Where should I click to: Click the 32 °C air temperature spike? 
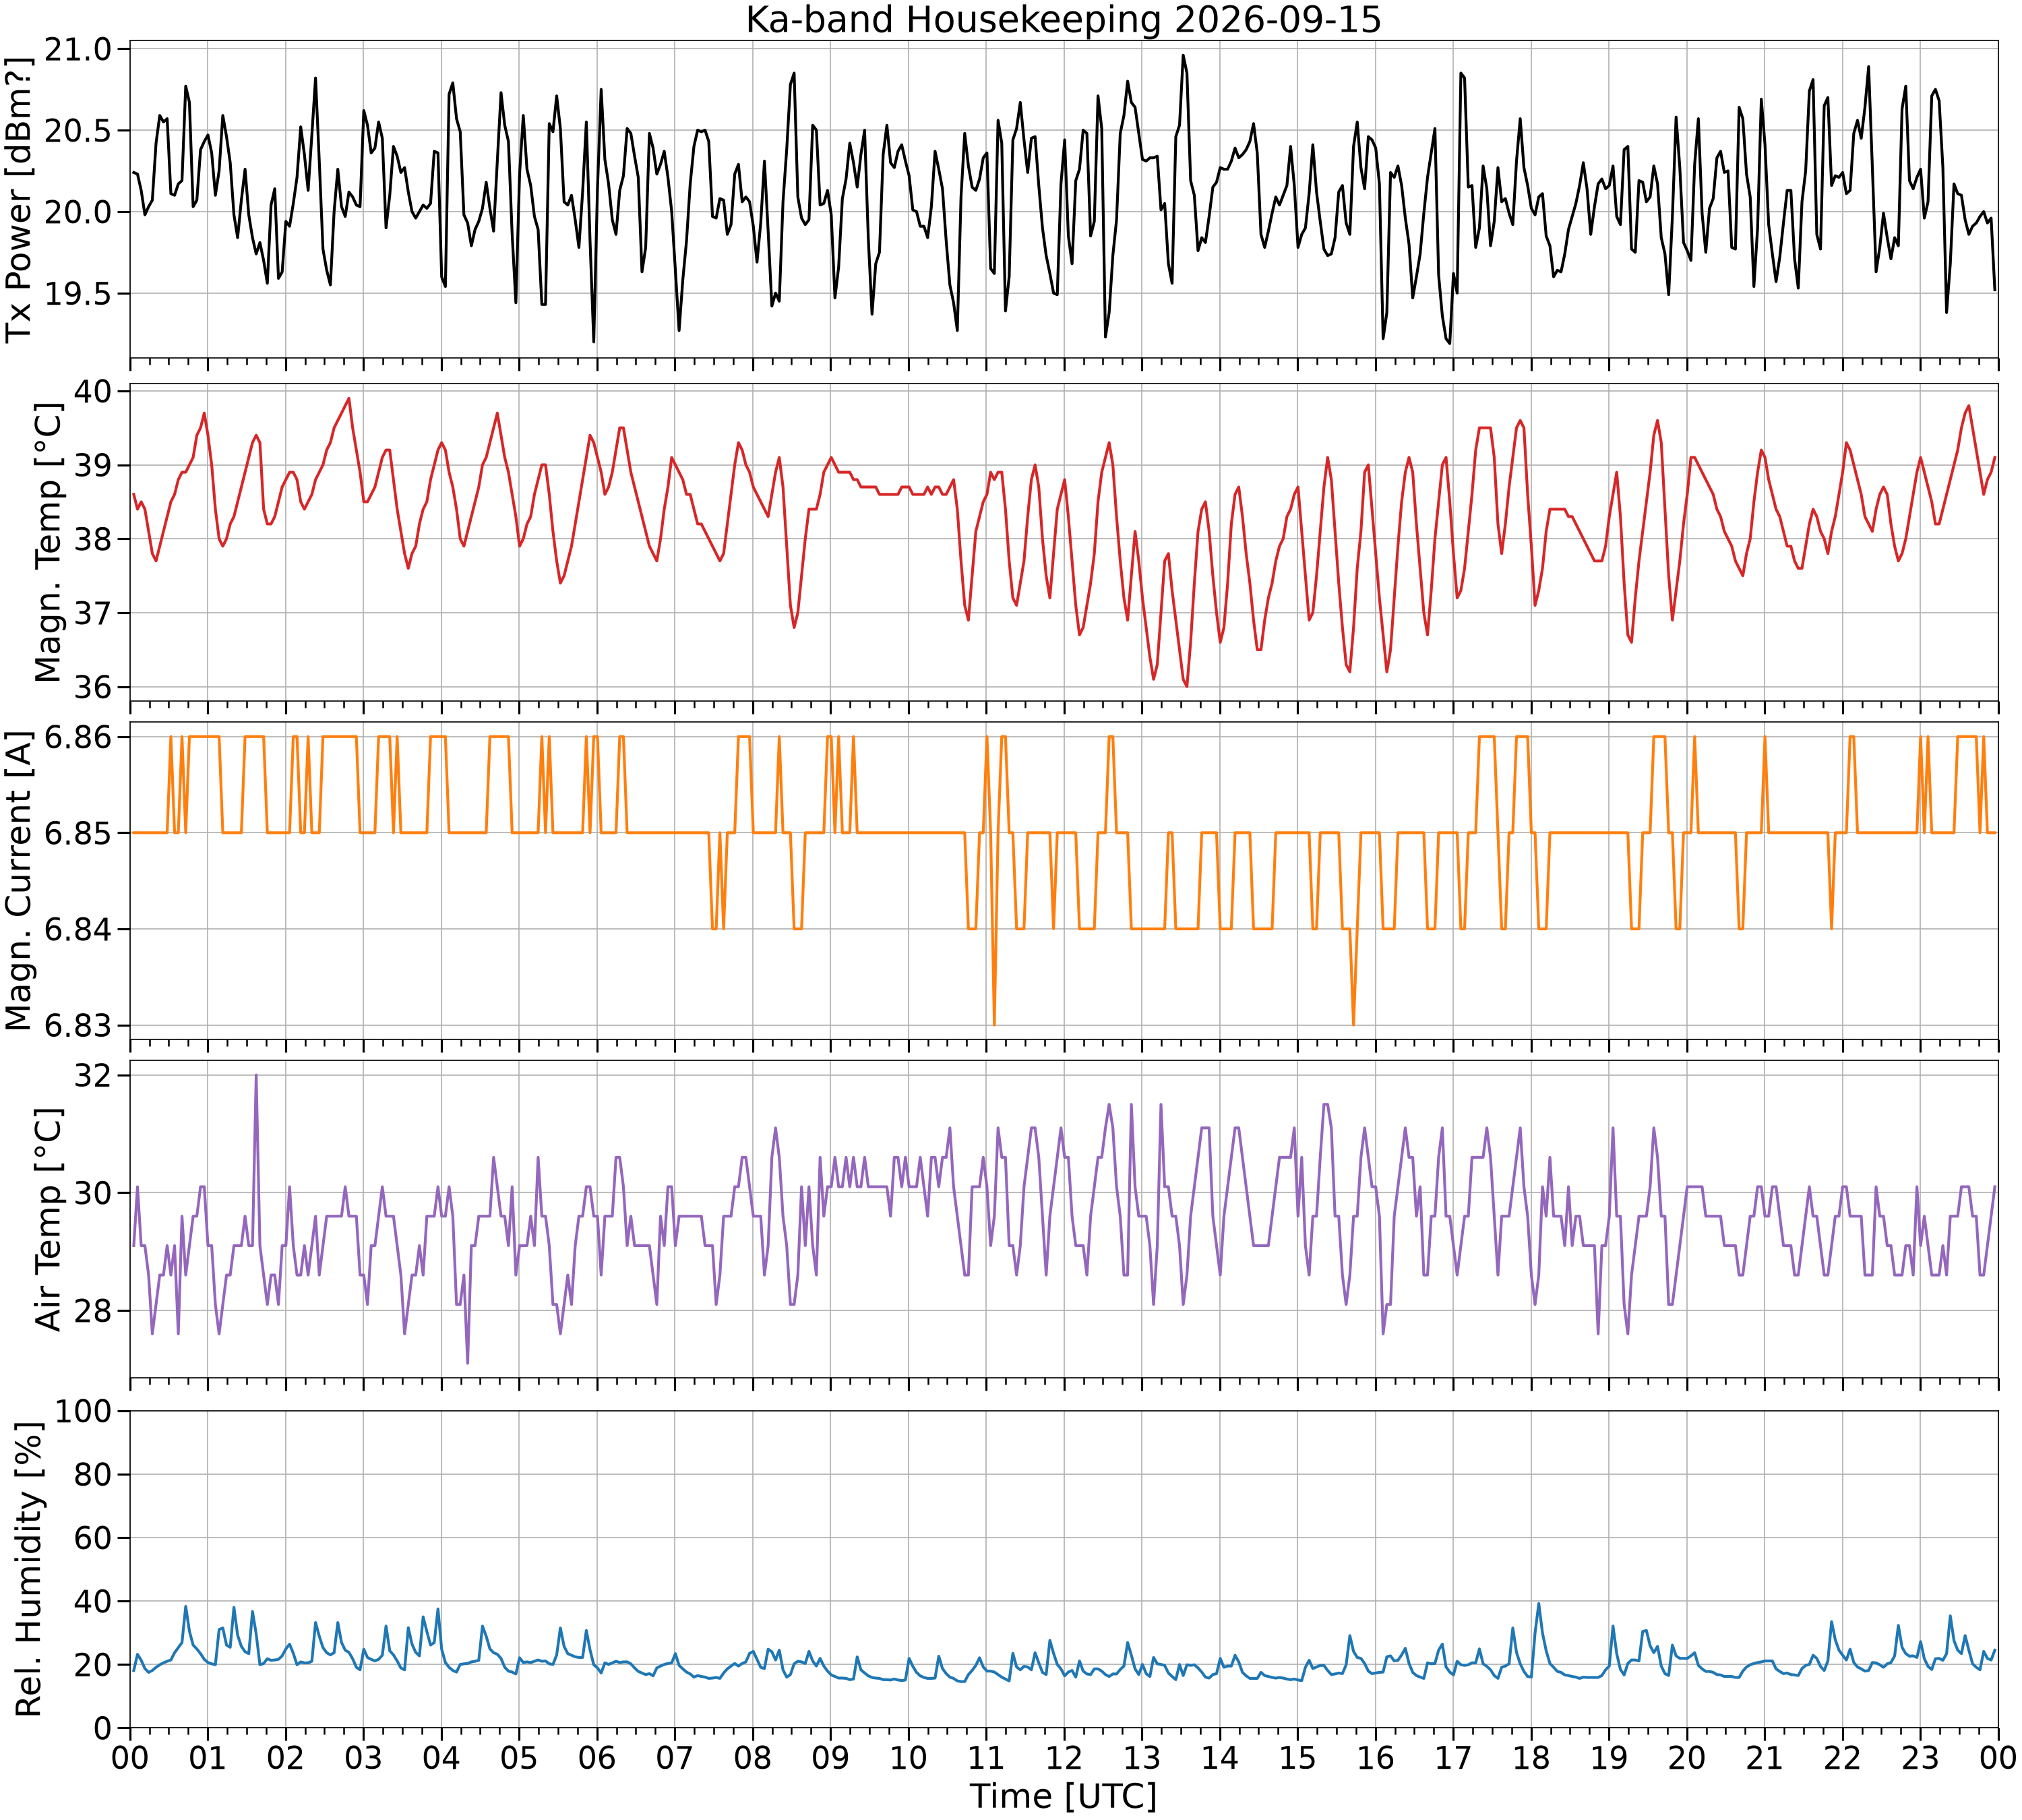[x=256, y=1076]
